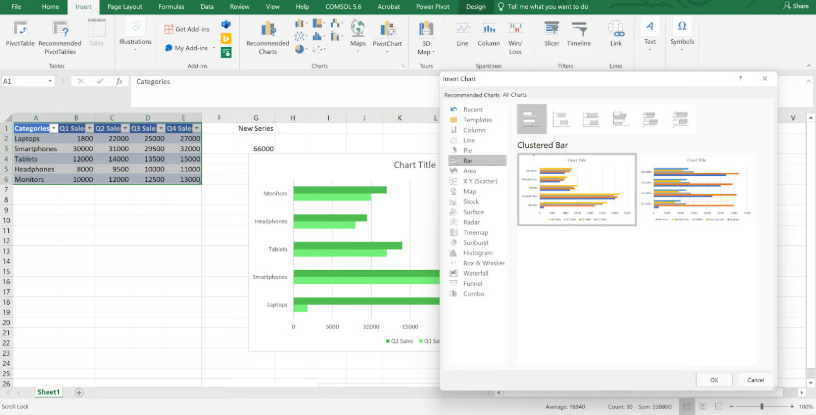Open the Name Box dropdown arrow
The height and width of the screenshot is (415, 816).
point(51,81)
